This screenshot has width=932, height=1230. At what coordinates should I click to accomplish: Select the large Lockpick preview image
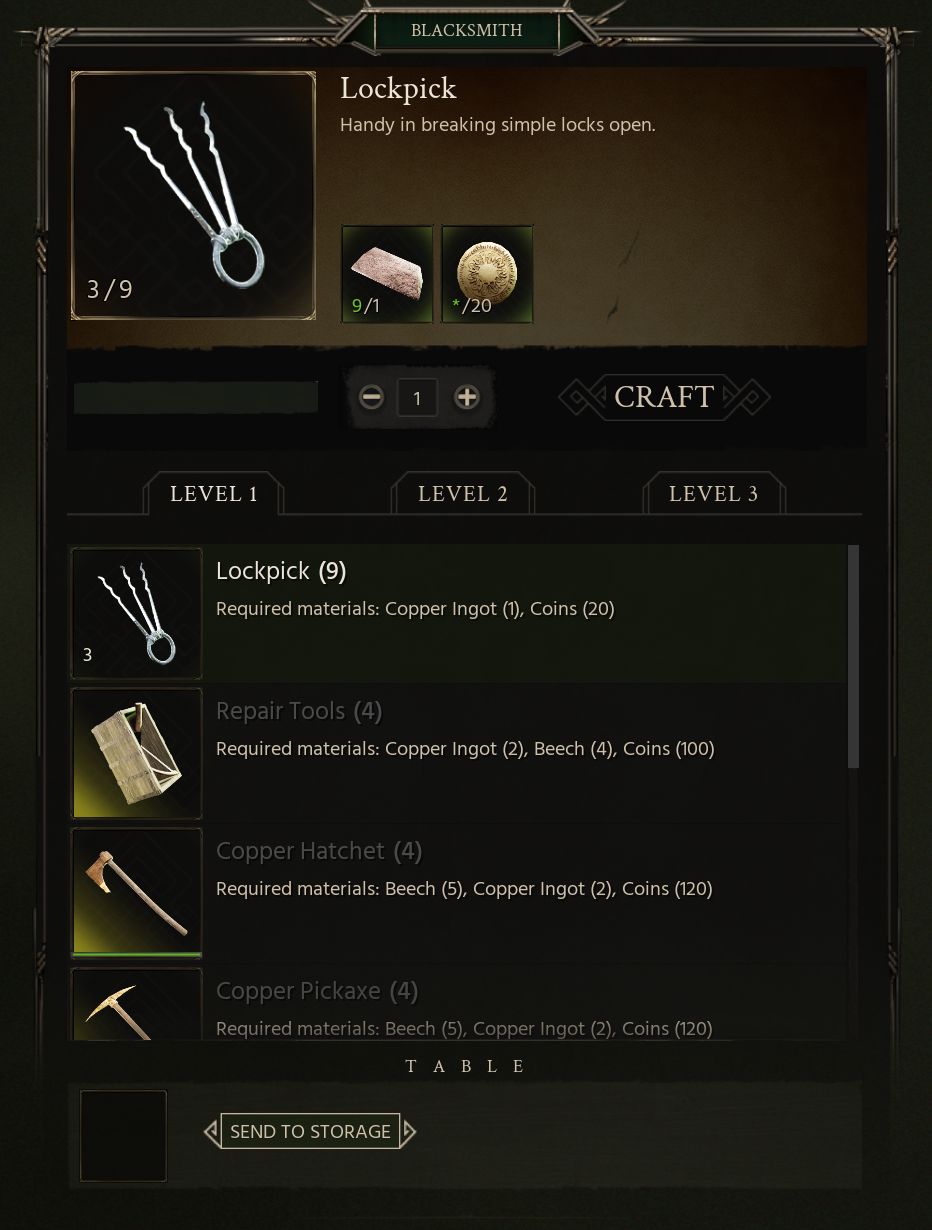(193, 196)
